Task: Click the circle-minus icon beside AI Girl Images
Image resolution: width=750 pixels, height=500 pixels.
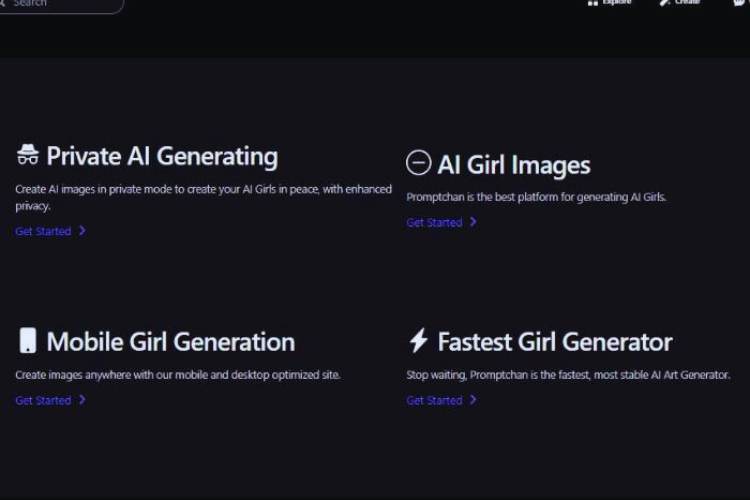Action: click(419, 163)
